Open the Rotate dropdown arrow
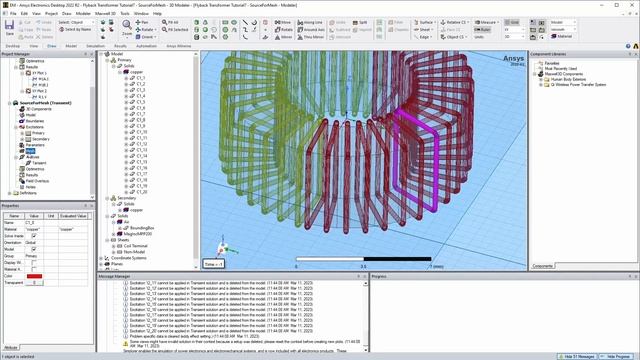This screenshot has width=640, height=360. pos(155,29)
